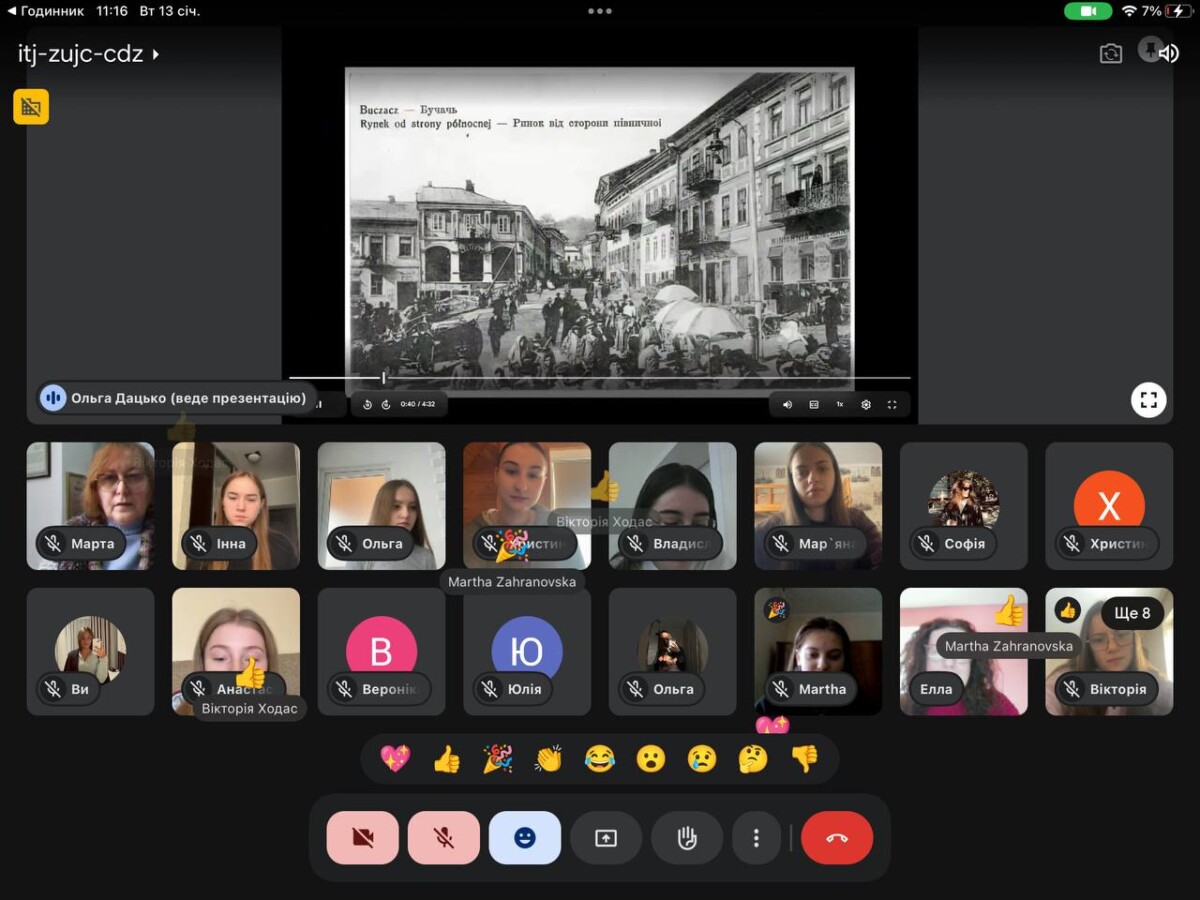Send the thumbs down reaction

coord(804,759)
